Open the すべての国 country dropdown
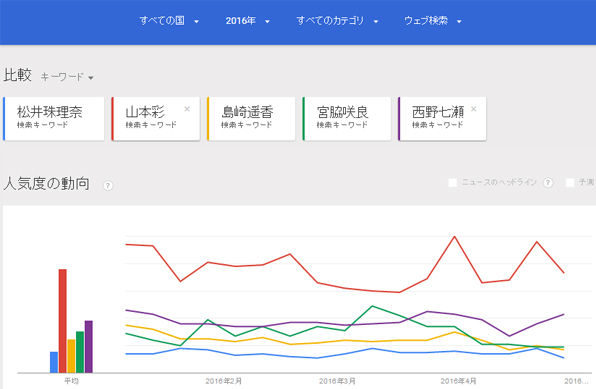This screenshot has height=389, width=596. tap(169, 21)
